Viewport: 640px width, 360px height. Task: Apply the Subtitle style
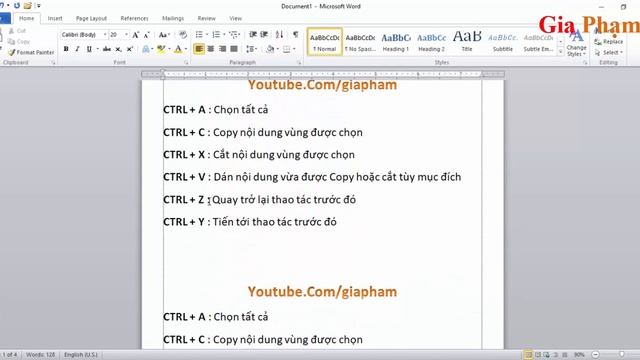pos(502,42)
